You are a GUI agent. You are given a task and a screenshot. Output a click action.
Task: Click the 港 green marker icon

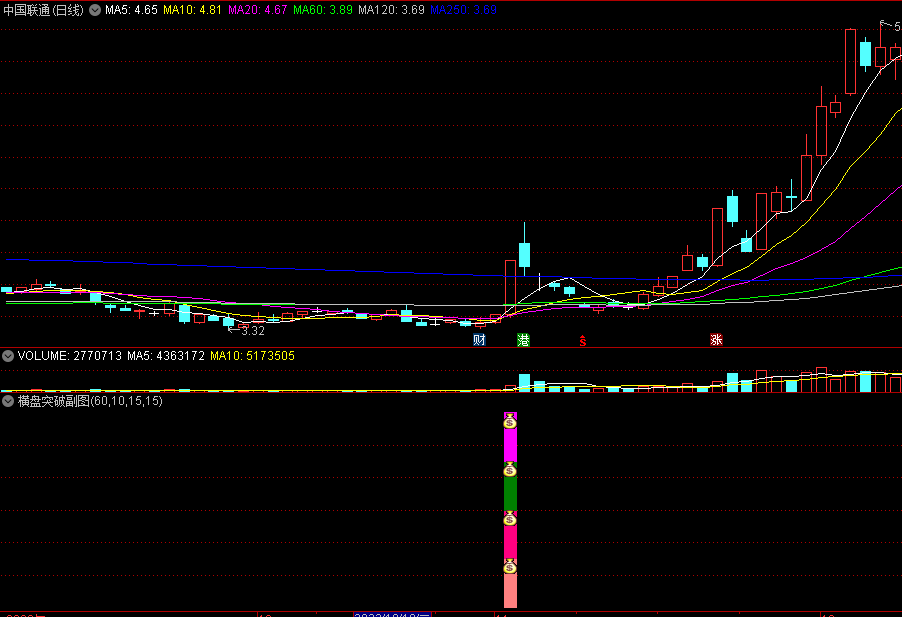pos(523,340)
